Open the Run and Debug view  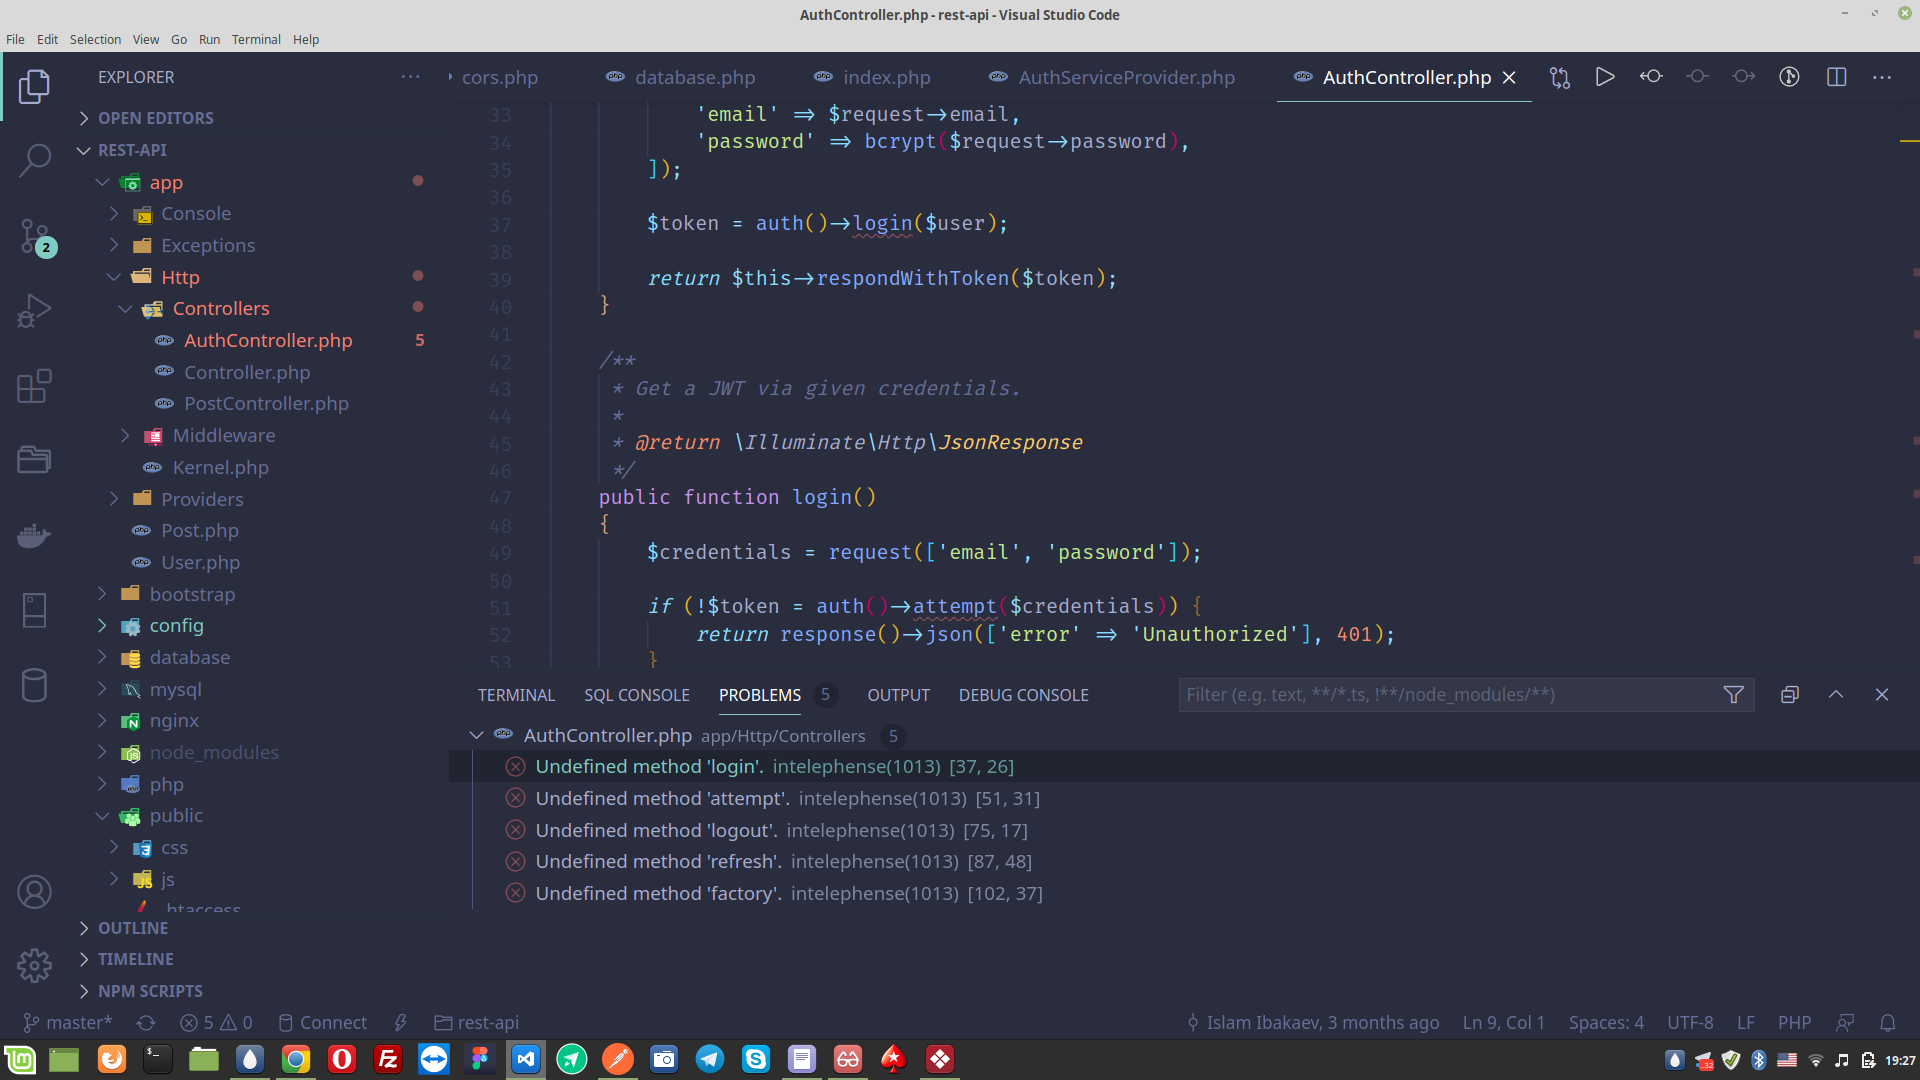click(34, 311)
